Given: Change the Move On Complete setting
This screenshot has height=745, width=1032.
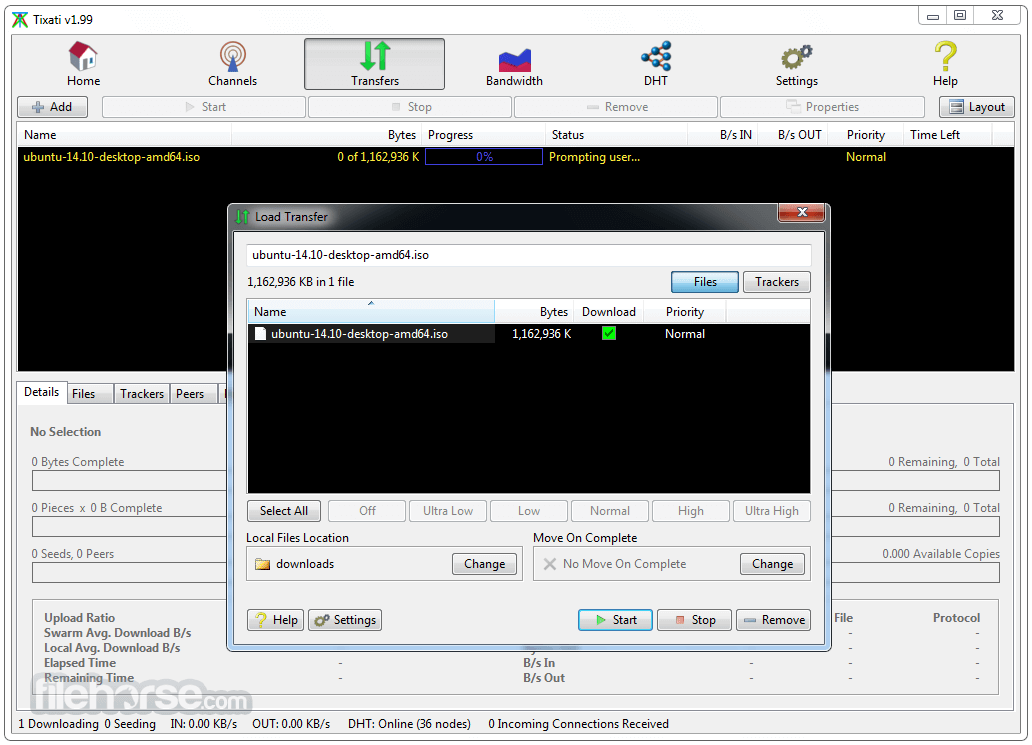Looking at the screenshot, I should point(773,564).
